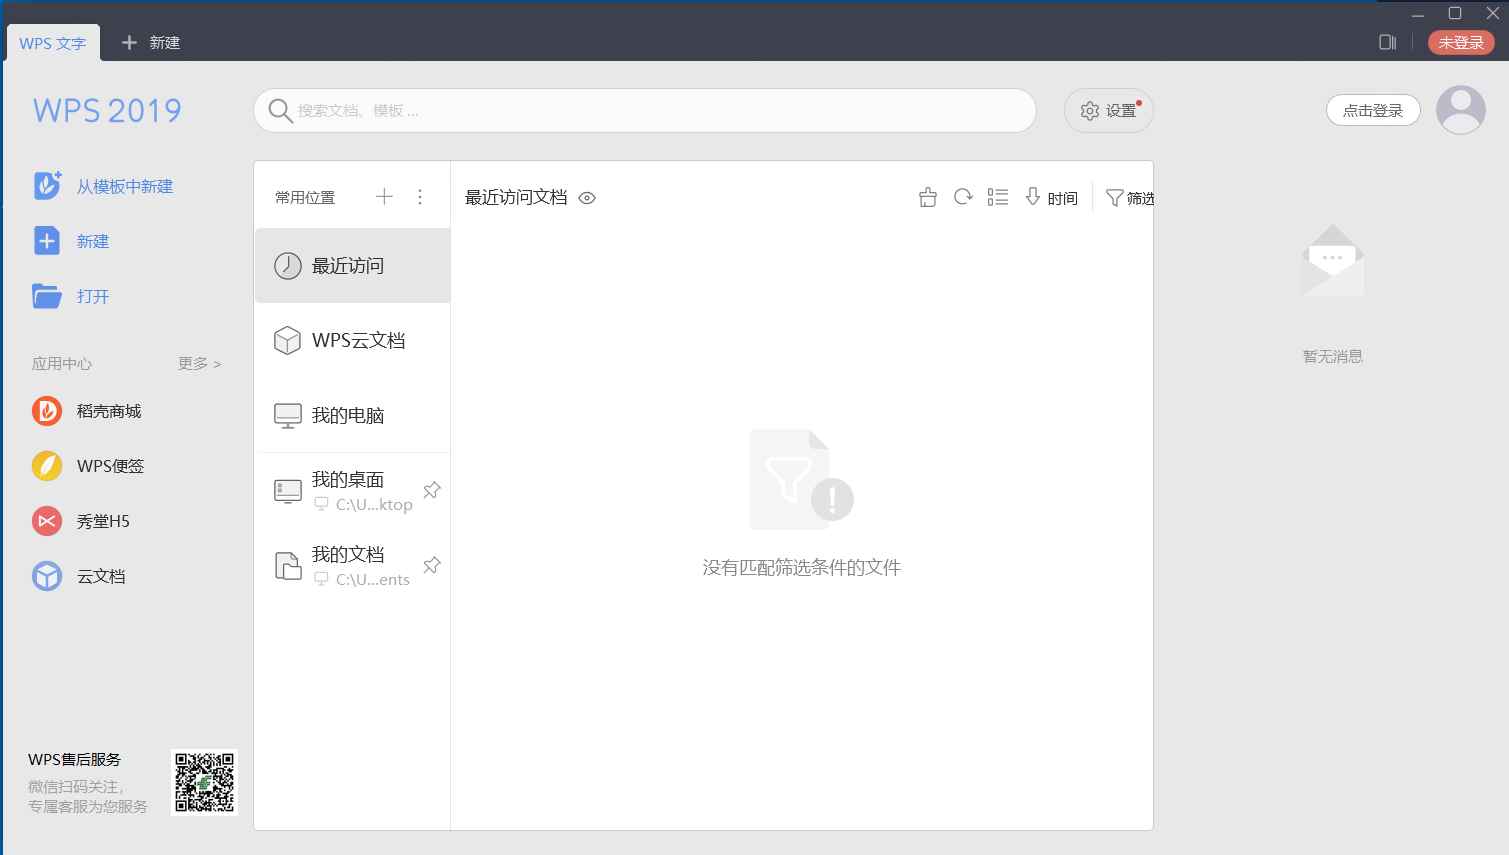
Task: Open 设置 settings button
Action: tap(1109, 110)
